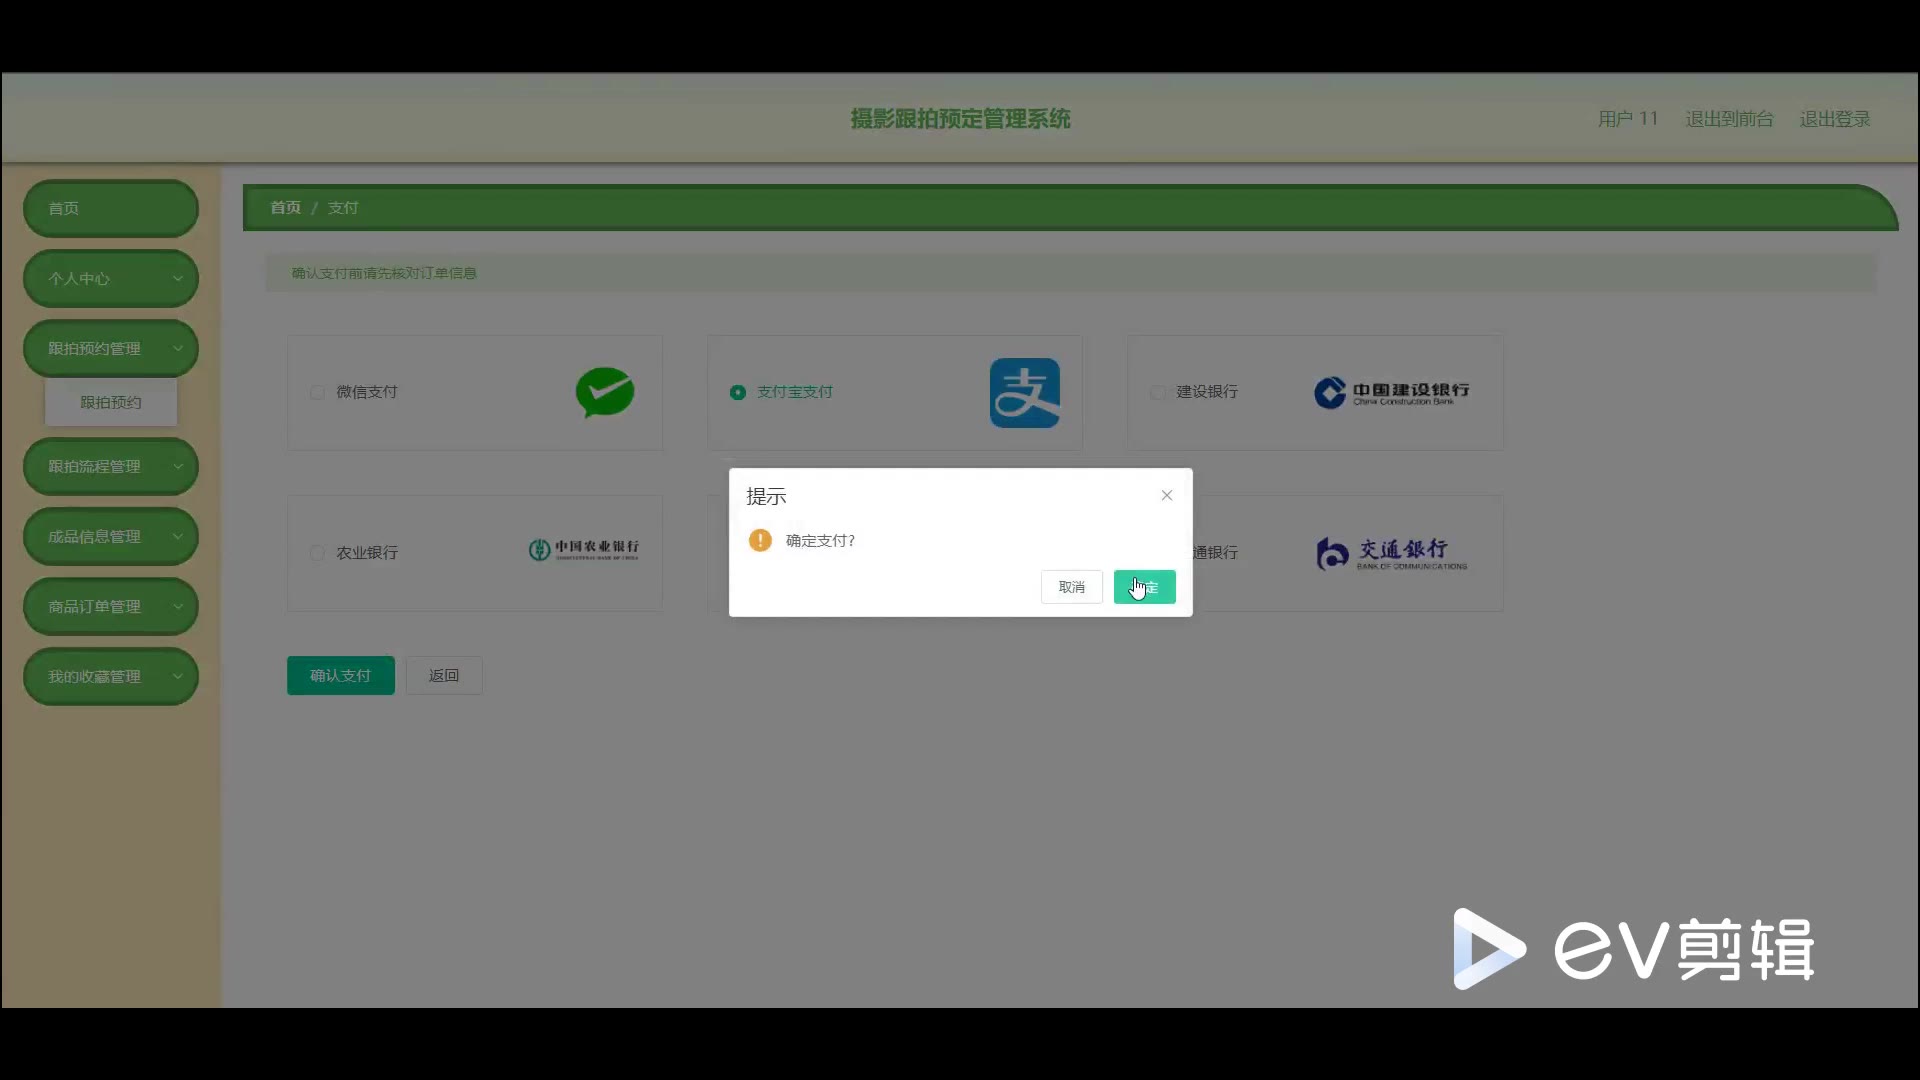Select the 农业银行 radio button
1920x1080 pixels.
[x=317, y=553]
